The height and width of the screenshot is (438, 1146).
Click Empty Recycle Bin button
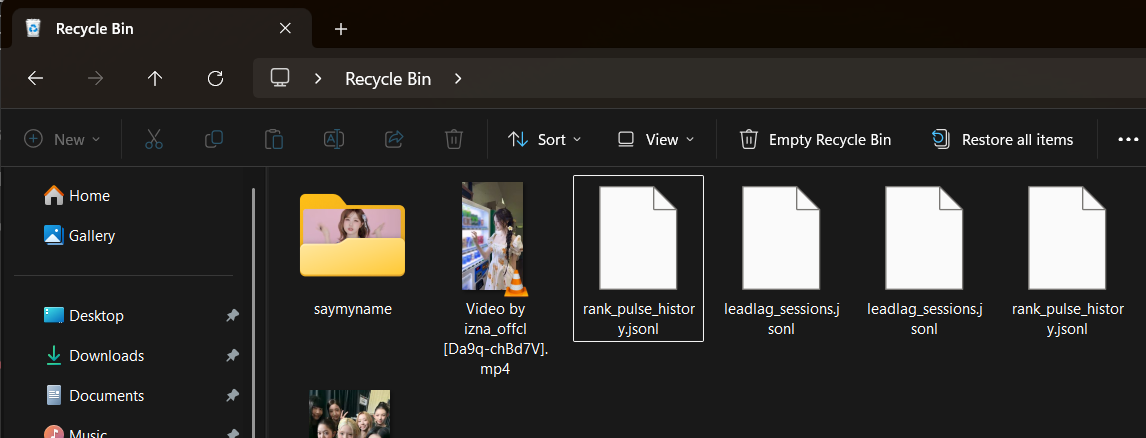point(816,139)
